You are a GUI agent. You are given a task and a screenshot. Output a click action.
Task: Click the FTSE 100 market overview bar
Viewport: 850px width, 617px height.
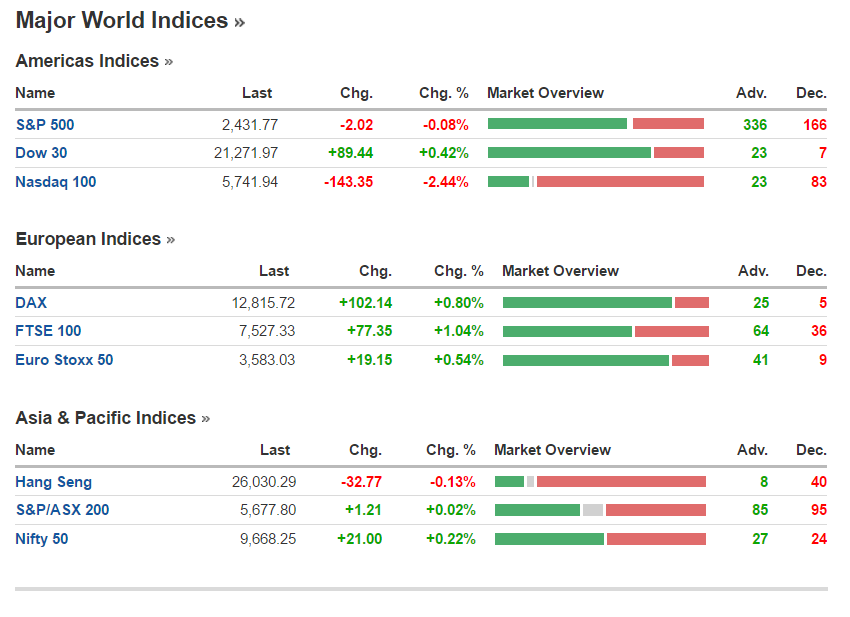click(605, 331)
